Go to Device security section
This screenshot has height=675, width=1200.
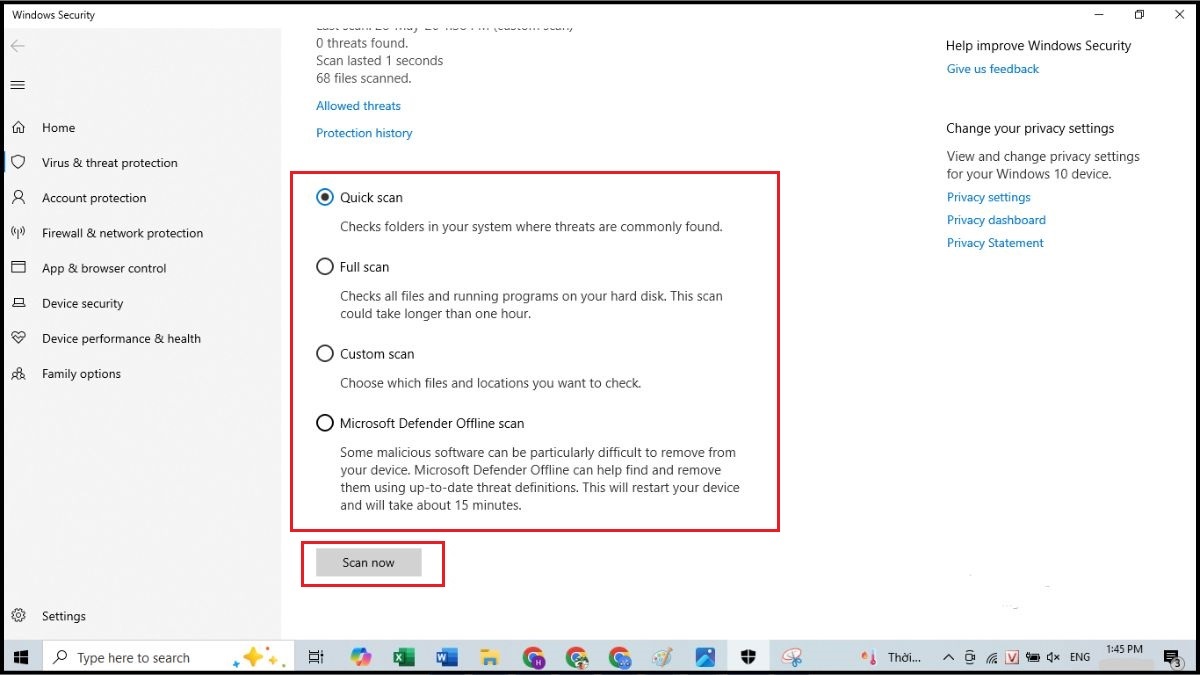coord(82,303)
